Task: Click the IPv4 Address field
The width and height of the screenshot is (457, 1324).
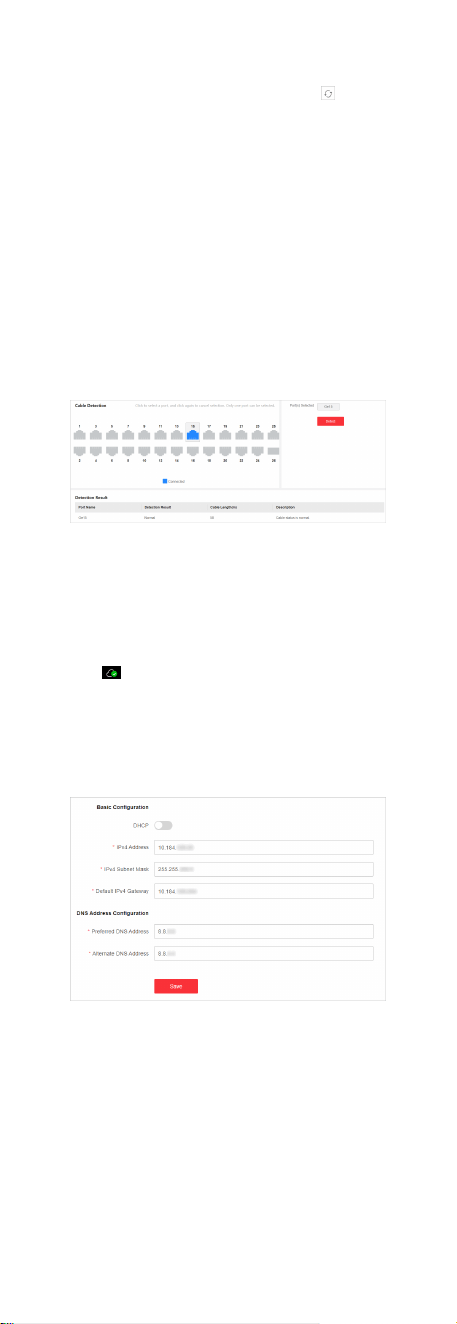Action: pos(263,847)
